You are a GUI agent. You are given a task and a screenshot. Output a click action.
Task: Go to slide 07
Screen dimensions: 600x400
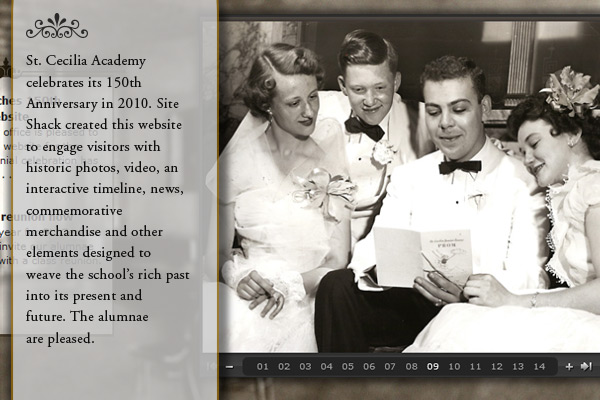[x=390, y=367]
